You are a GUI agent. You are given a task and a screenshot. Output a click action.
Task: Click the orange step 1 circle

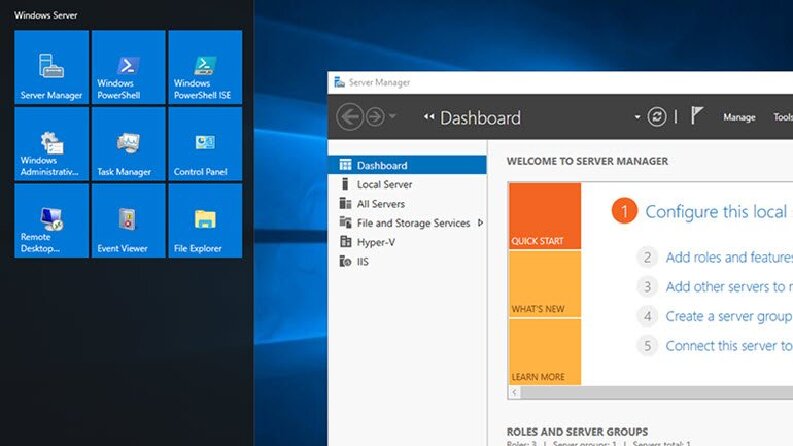[x=624, y=211]
